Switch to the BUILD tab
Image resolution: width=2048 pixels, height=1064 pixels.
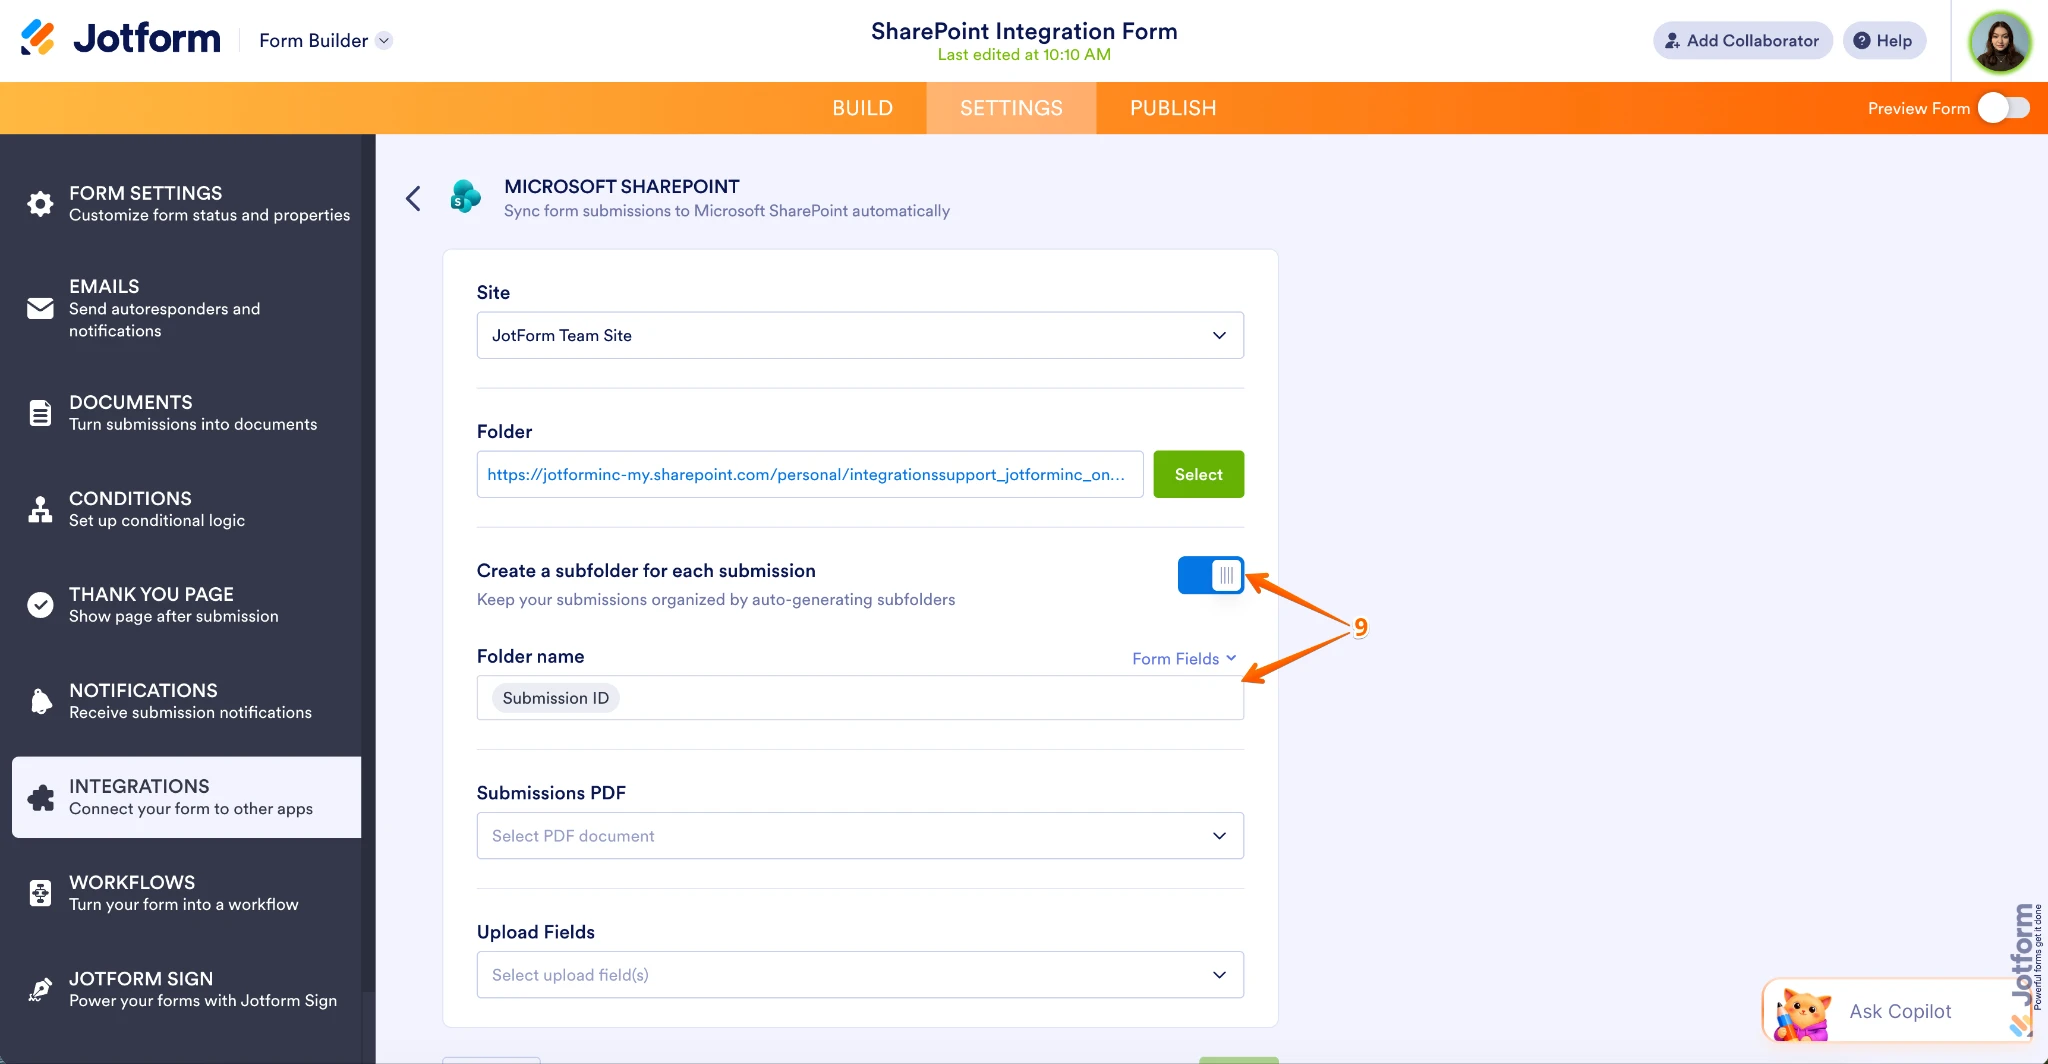coord(862,108)
